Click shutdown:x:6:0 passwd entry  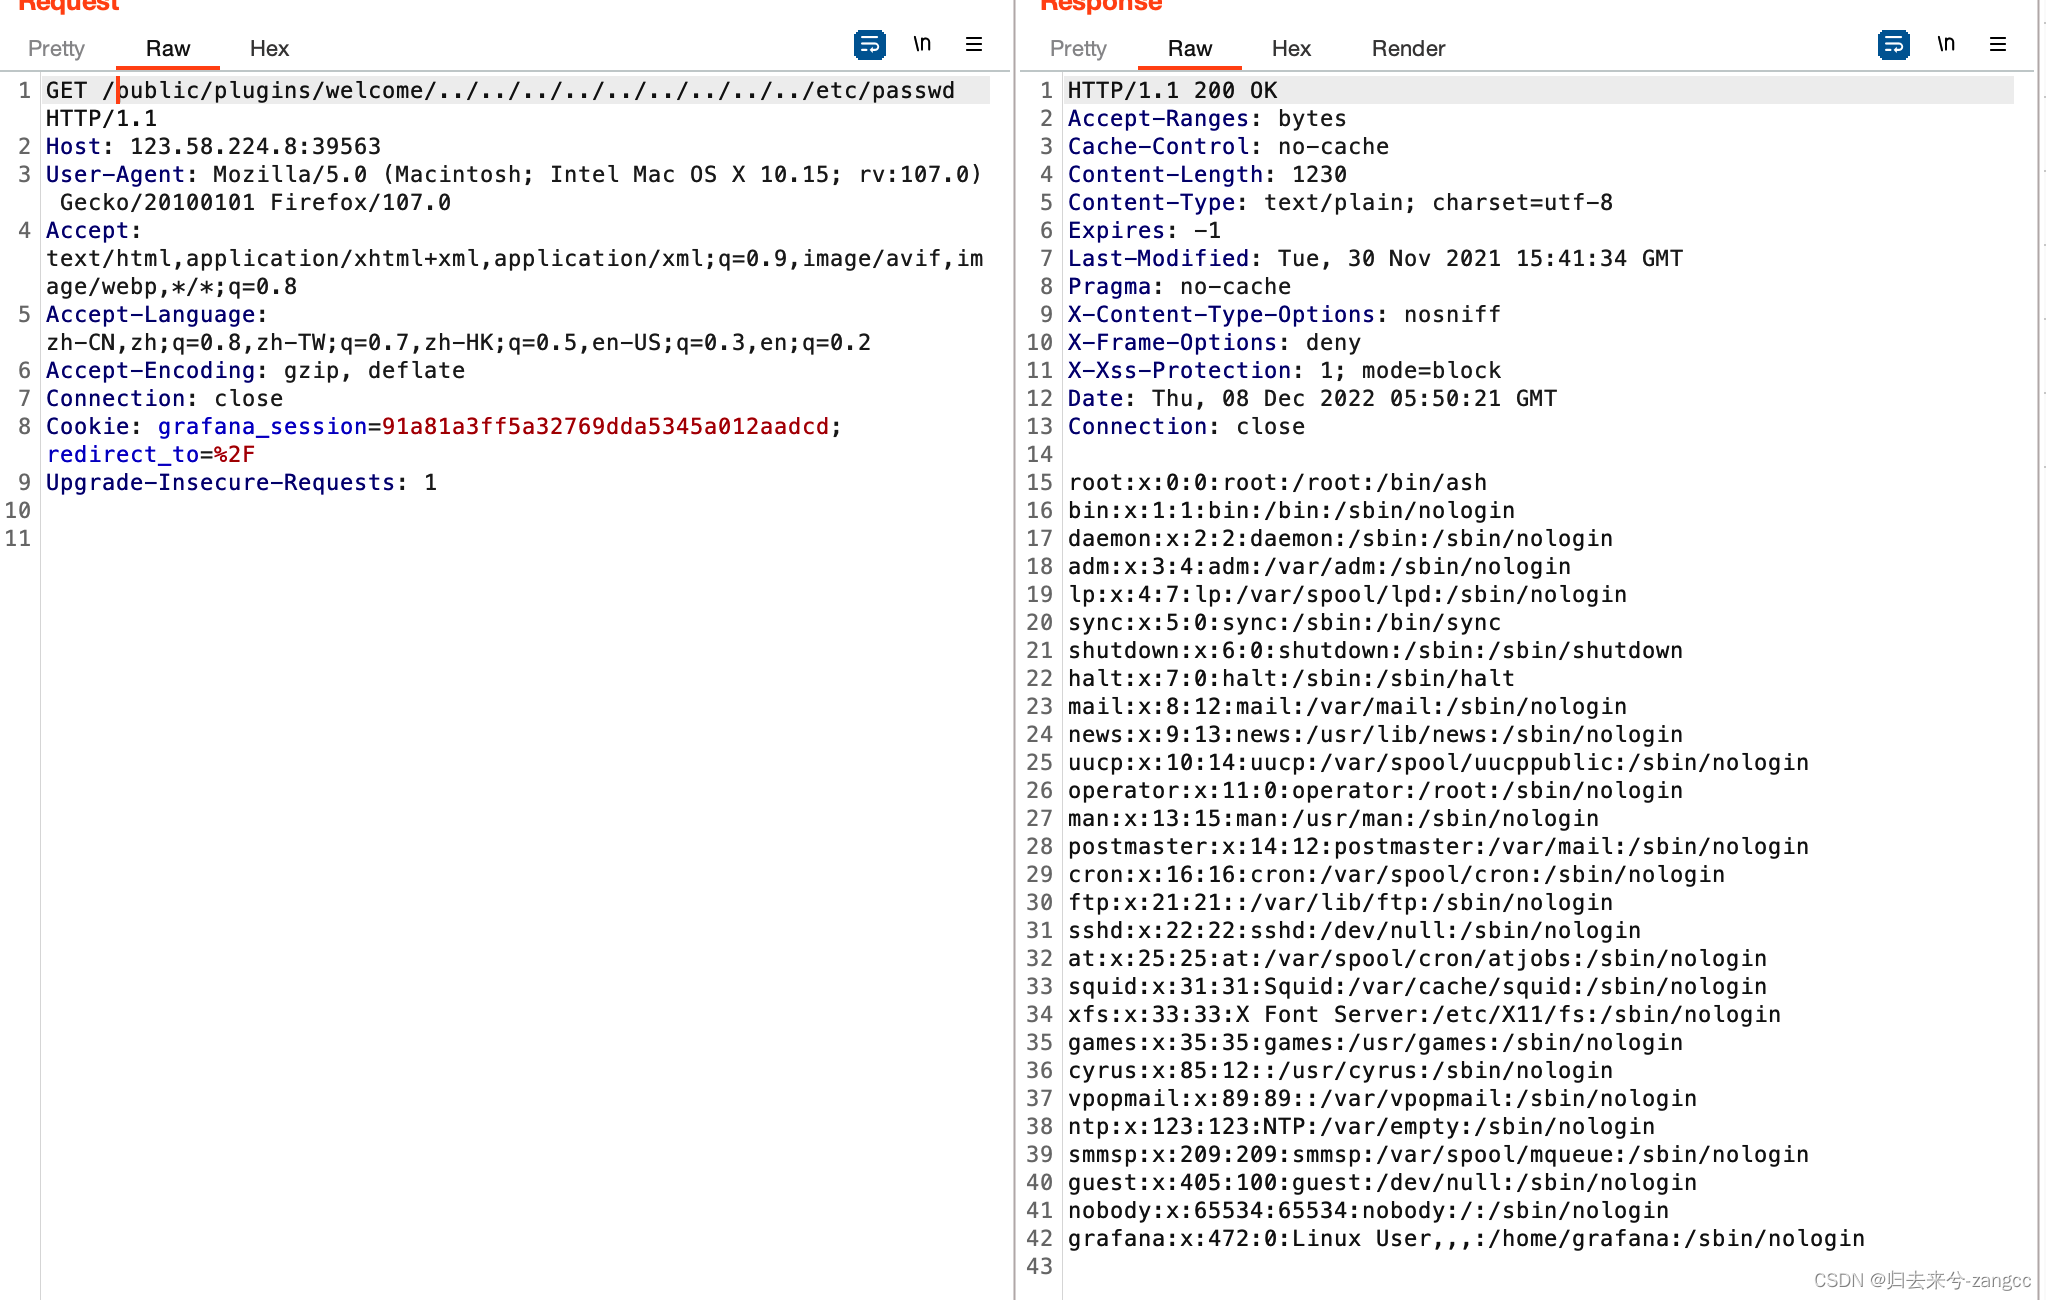pyautogui.click(x=1375, y=650)
